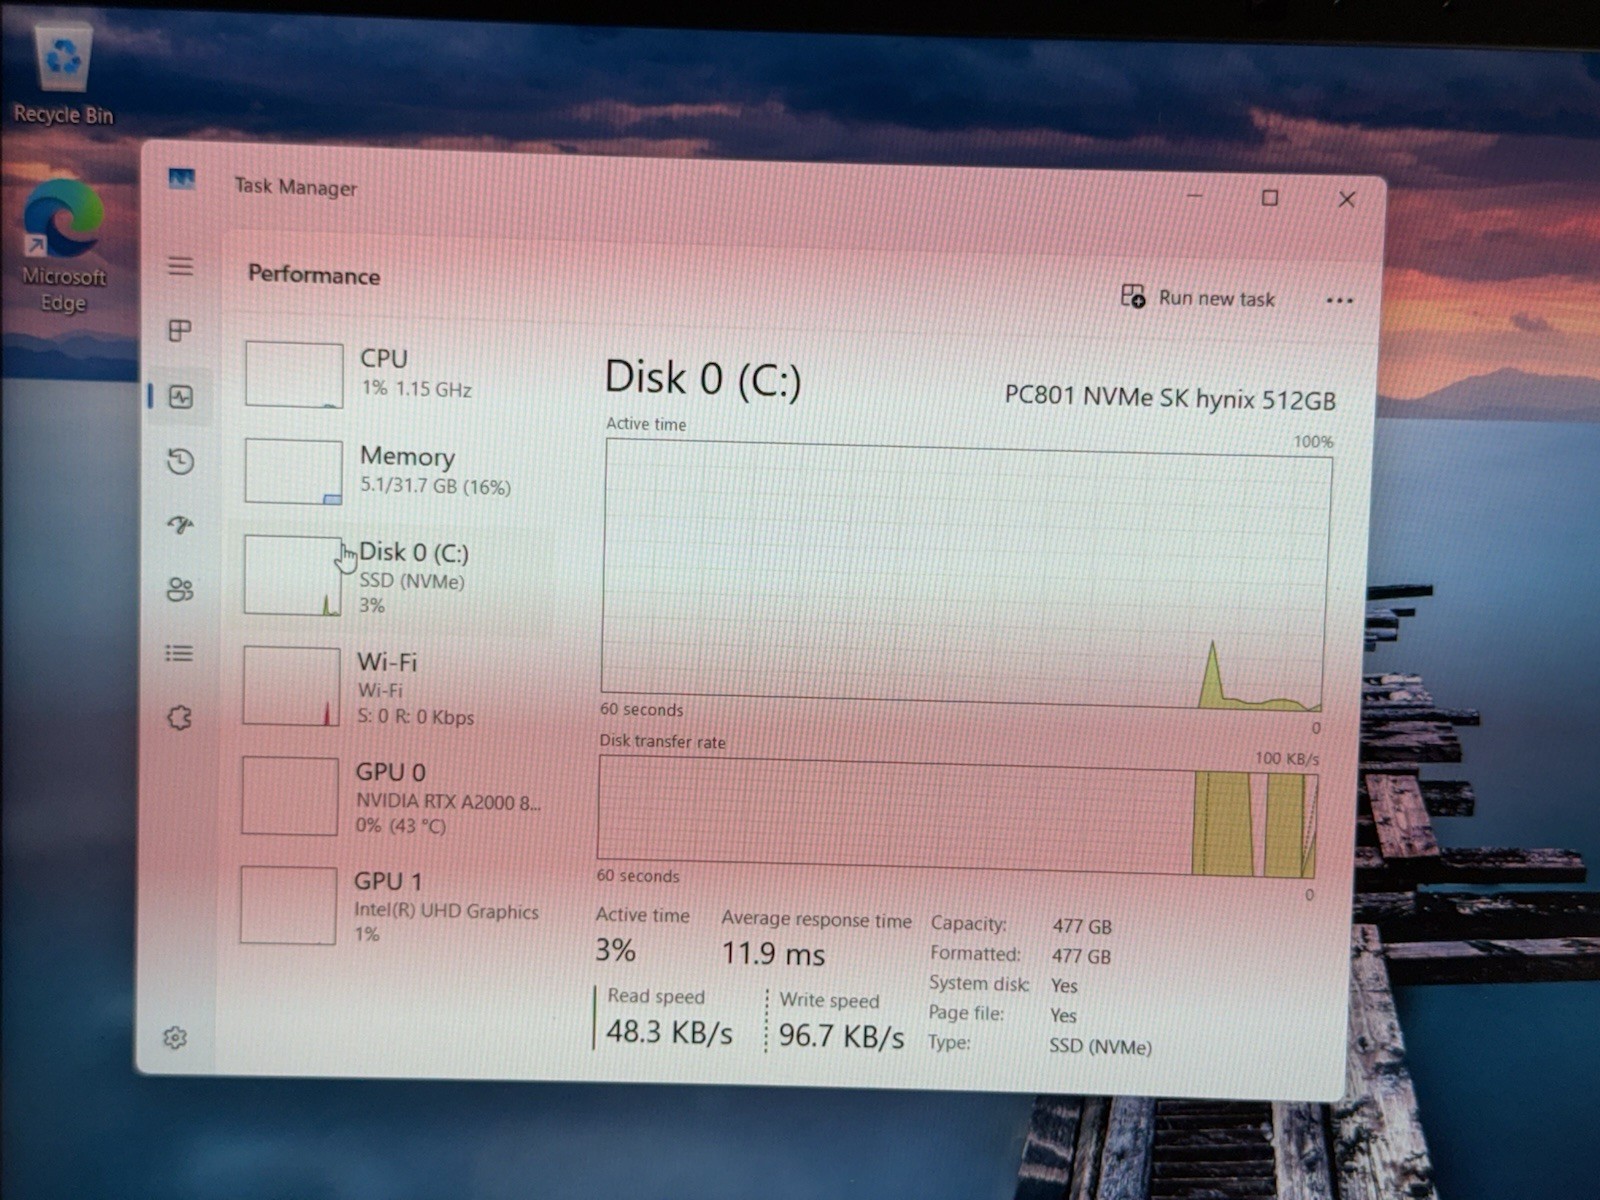Click the Capacity 477 GB value
The height and width of the screenshot is (1200, 1600).
click(1082, 926)
